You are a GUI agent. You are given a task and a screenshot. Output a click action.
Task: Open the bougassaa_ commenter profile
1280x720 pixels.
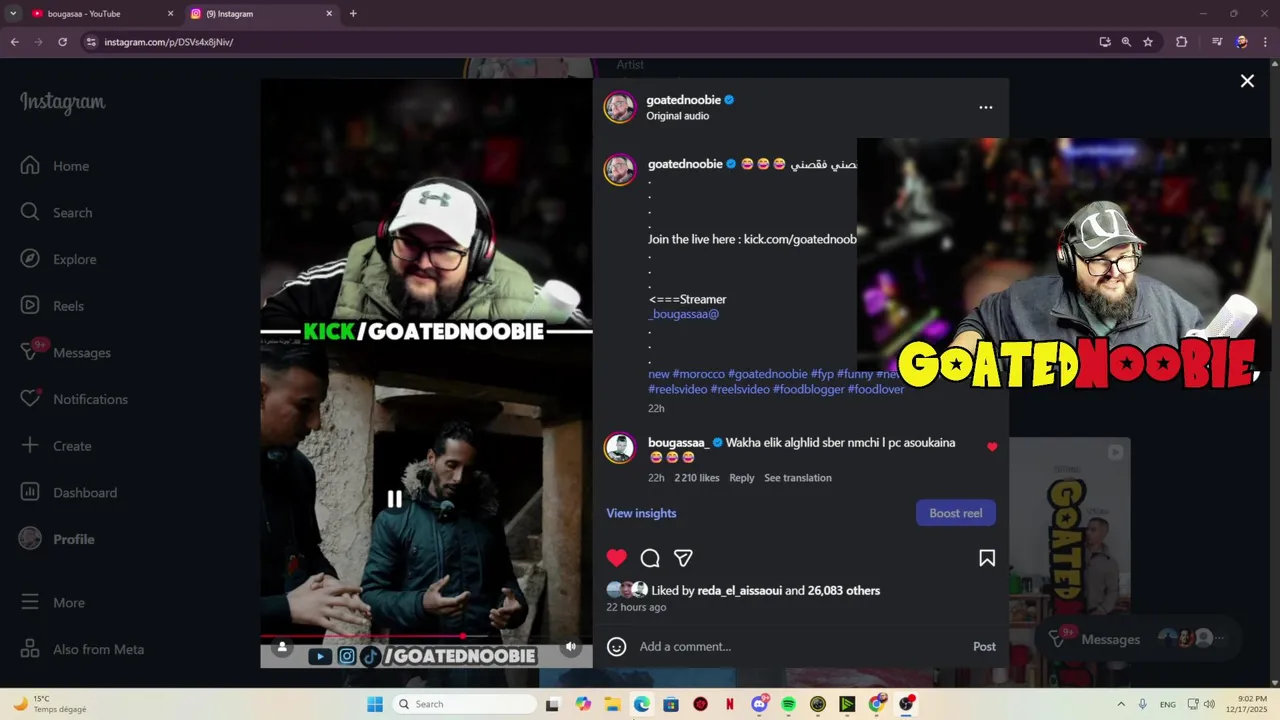coord(679,443)
